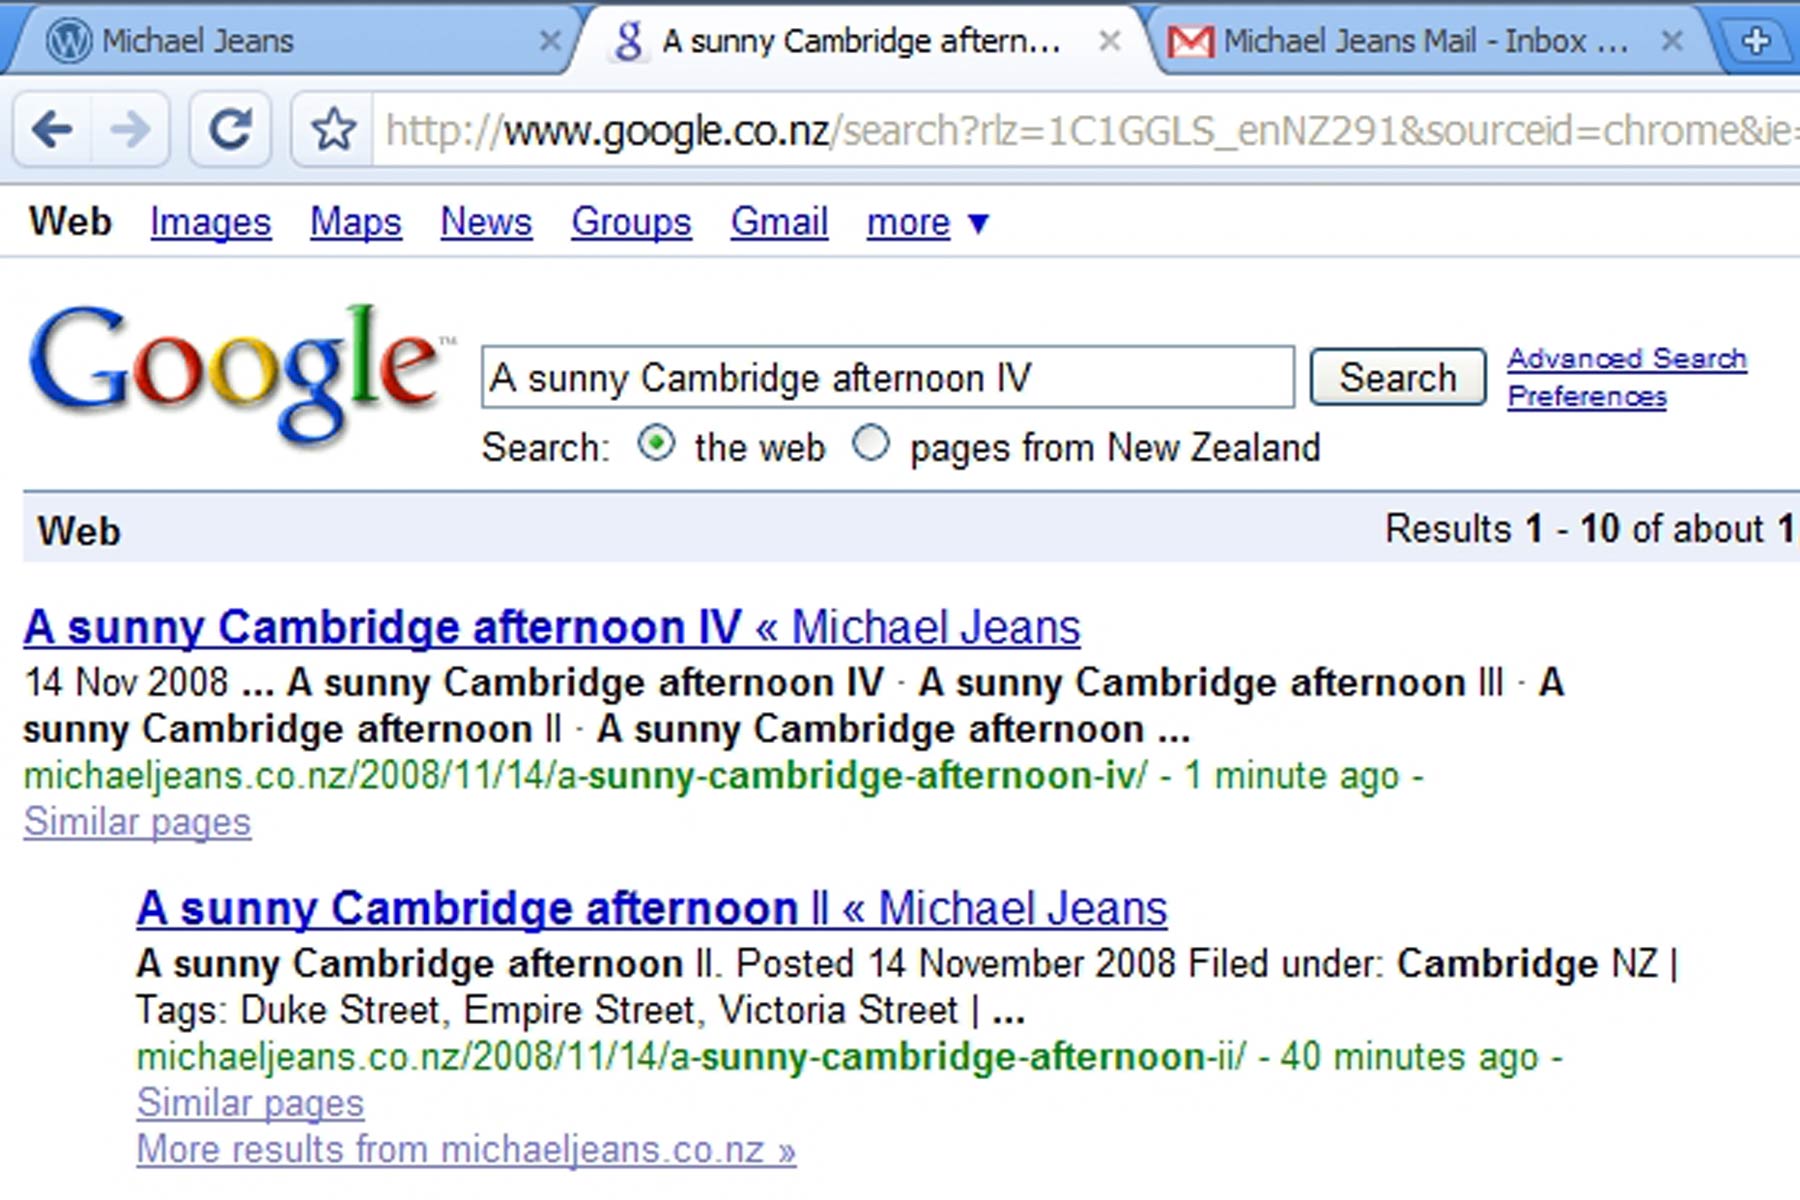
Task: Bookmark this page with the star icon
Action: [x=333, y=130]
